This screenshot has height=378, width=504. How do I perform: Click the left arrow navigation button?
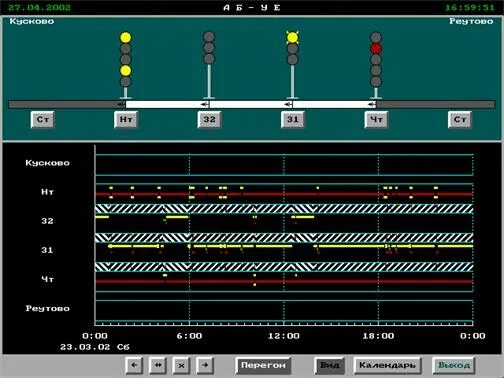click(x=134, y=366)
